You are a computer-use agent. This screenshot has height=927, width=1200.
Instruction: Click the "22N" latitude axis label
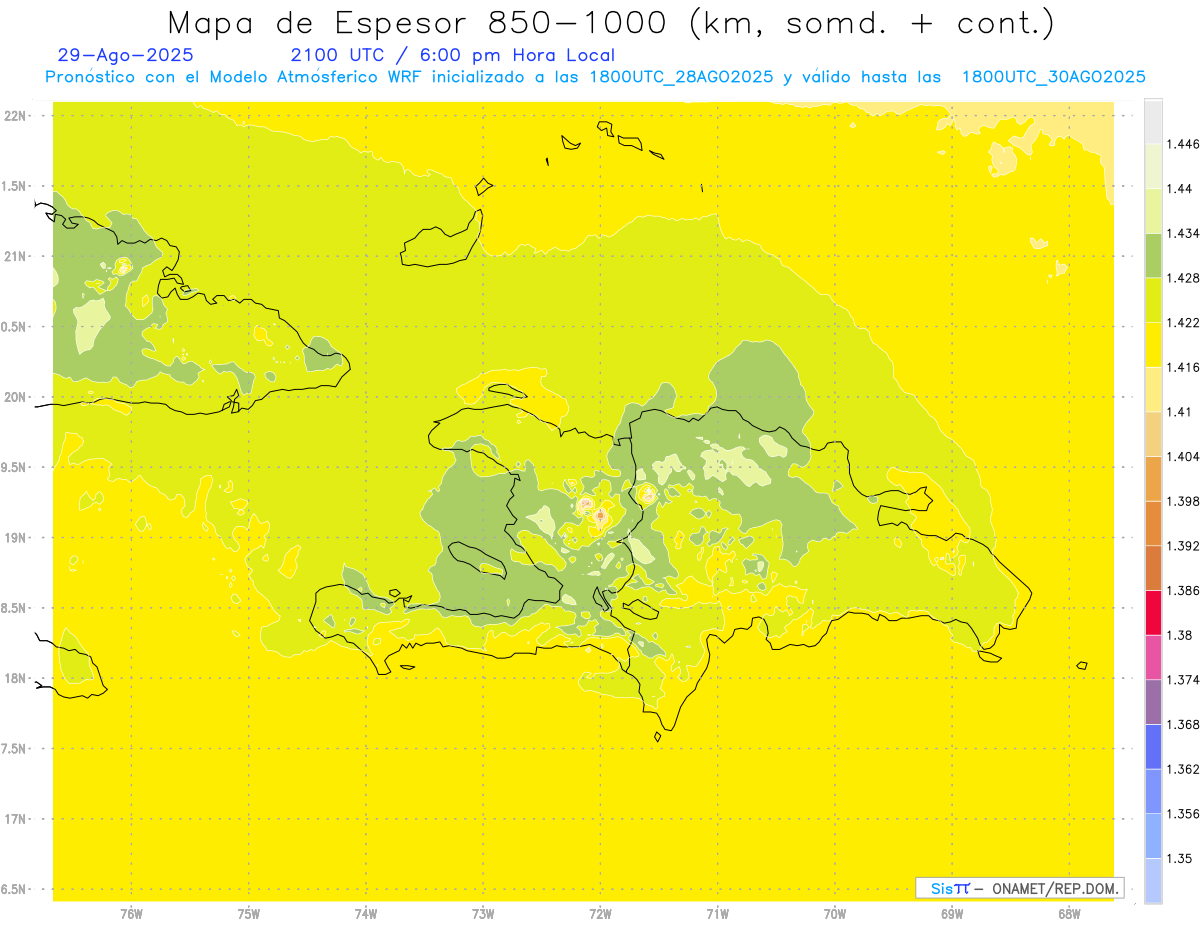pos(15,116)
